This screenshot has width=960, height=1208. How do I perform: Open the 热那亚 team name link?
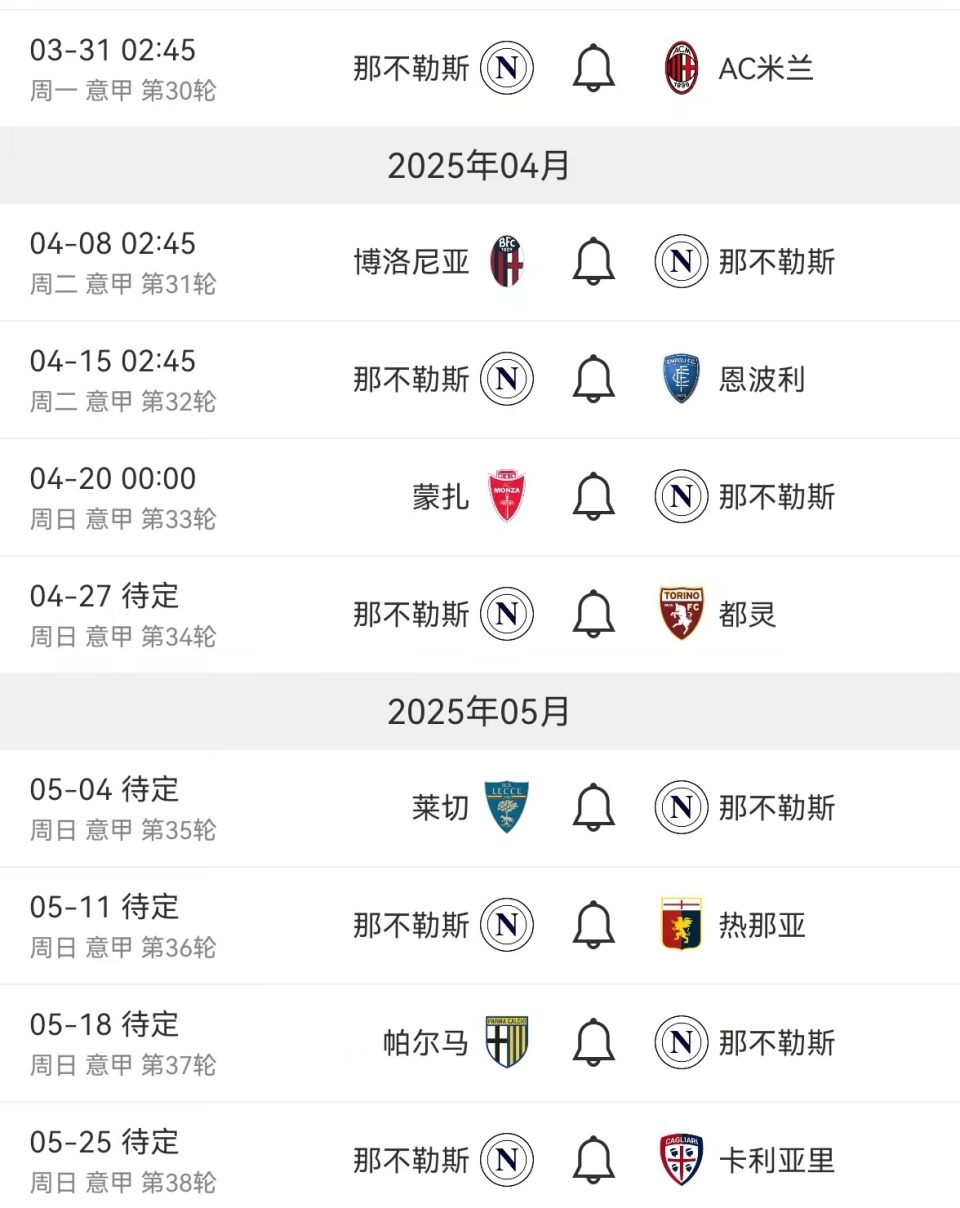762,925
